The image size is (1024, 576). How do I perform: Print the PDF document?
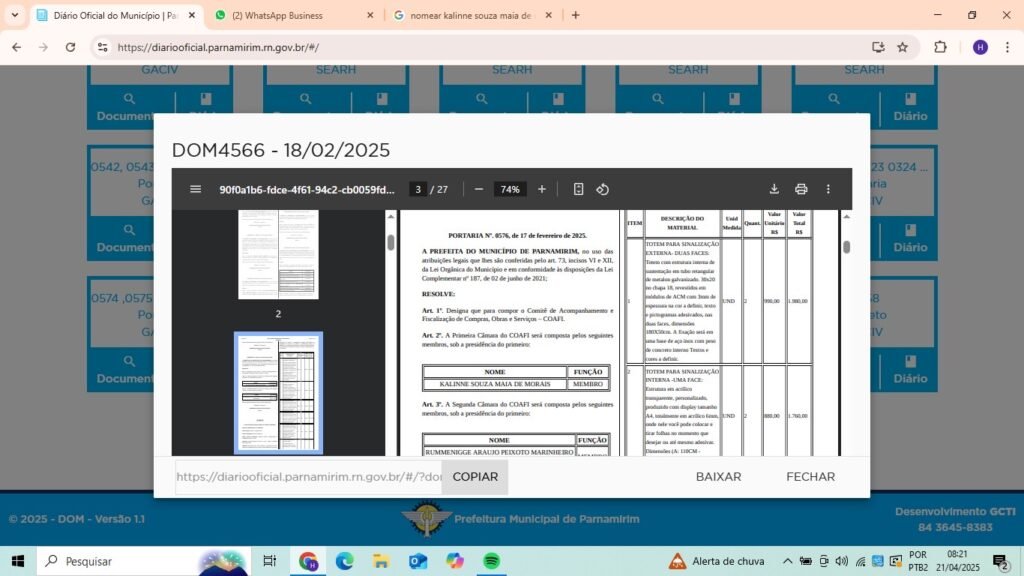point(801,189)
